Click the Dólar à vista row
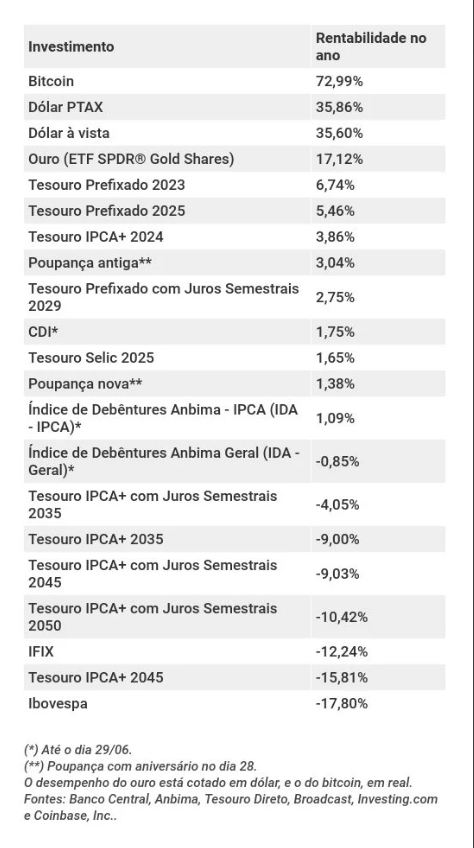The image size is (474, 848). coord(234,133)
